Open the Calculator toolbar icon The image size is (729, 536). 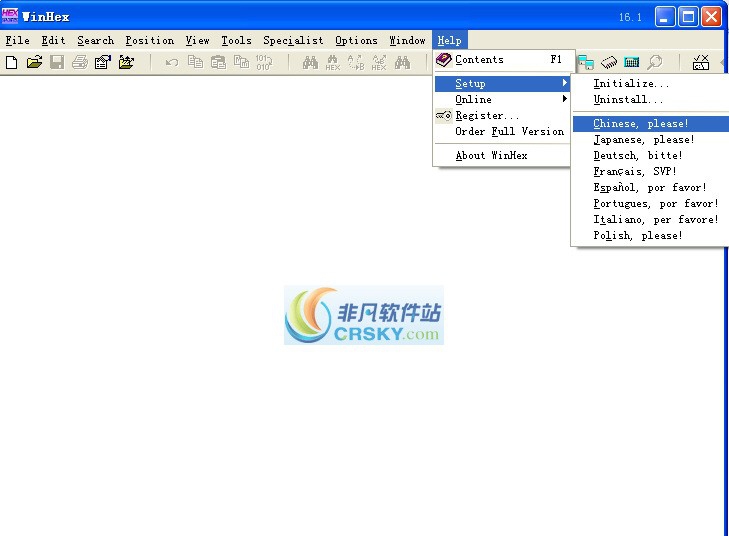[x=631, y=62]
